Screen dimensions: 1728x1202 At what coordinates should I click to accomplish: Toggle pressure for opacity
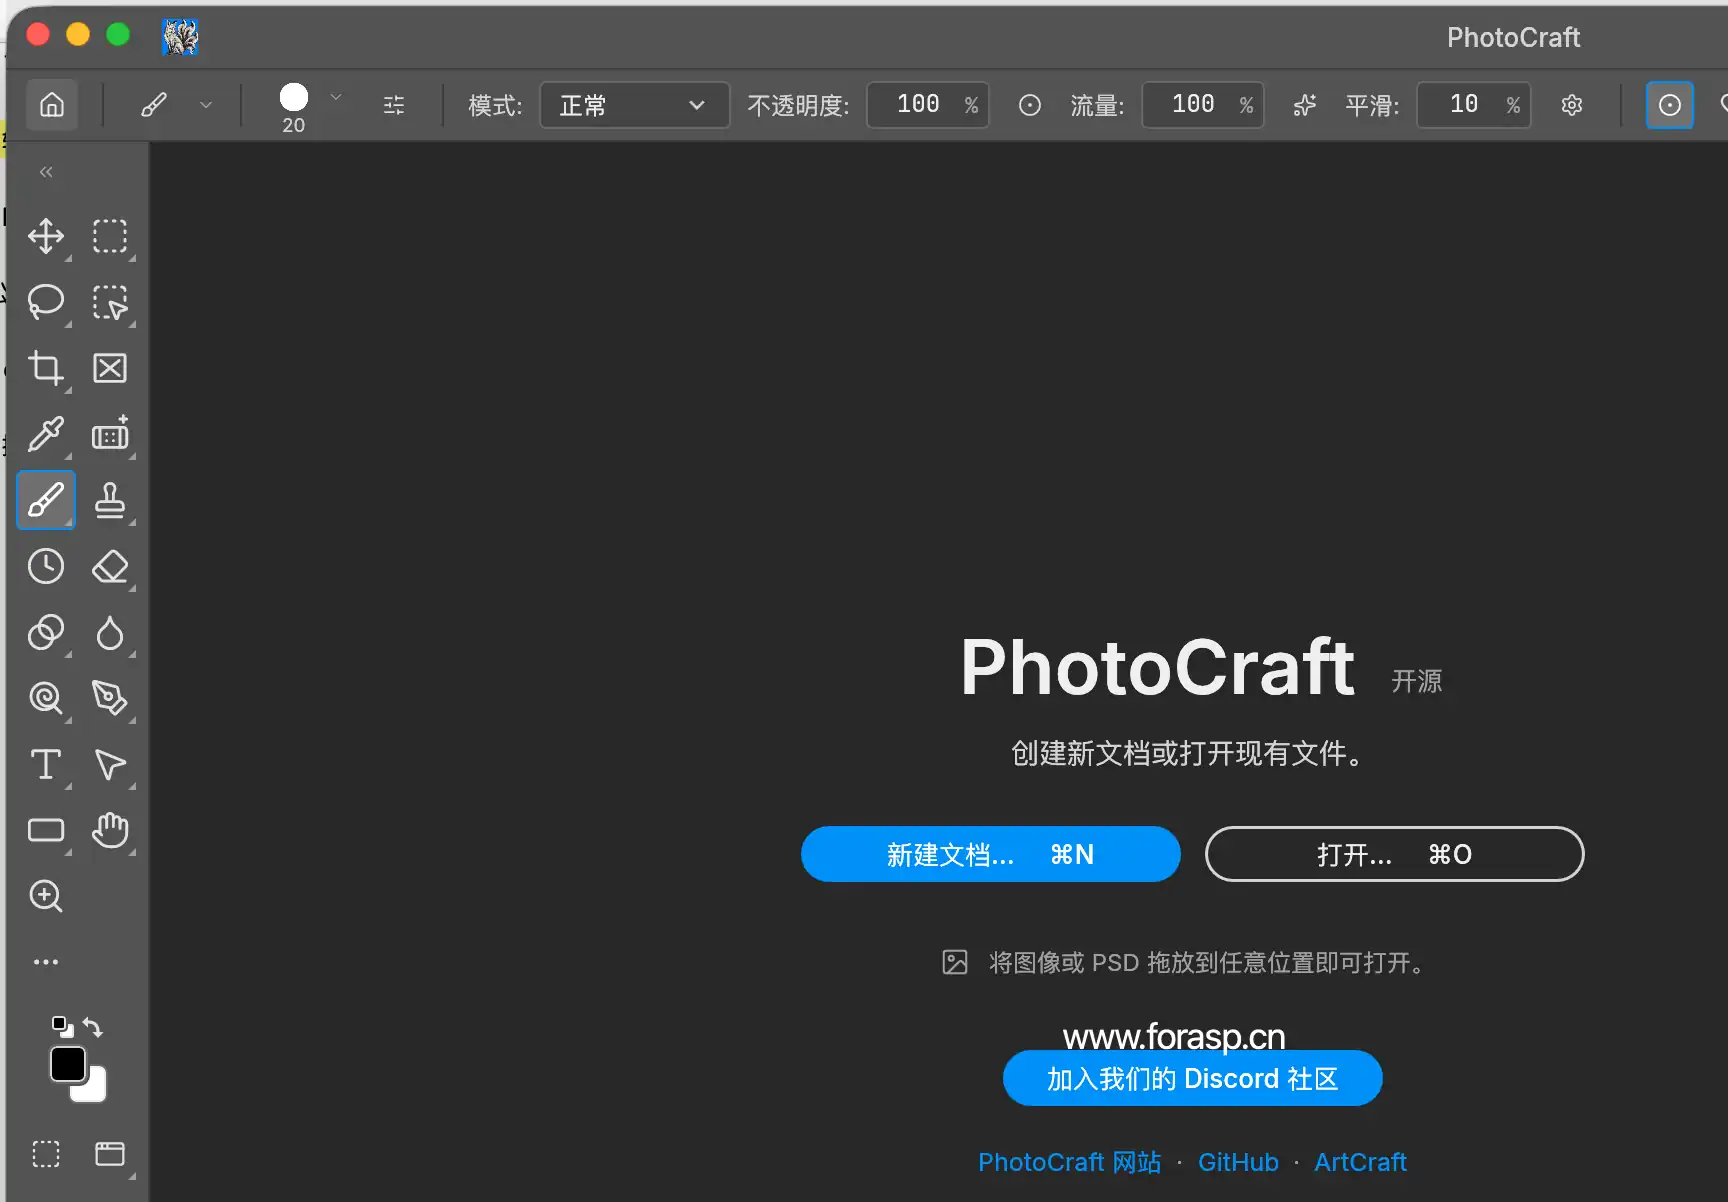[1029, 105]
